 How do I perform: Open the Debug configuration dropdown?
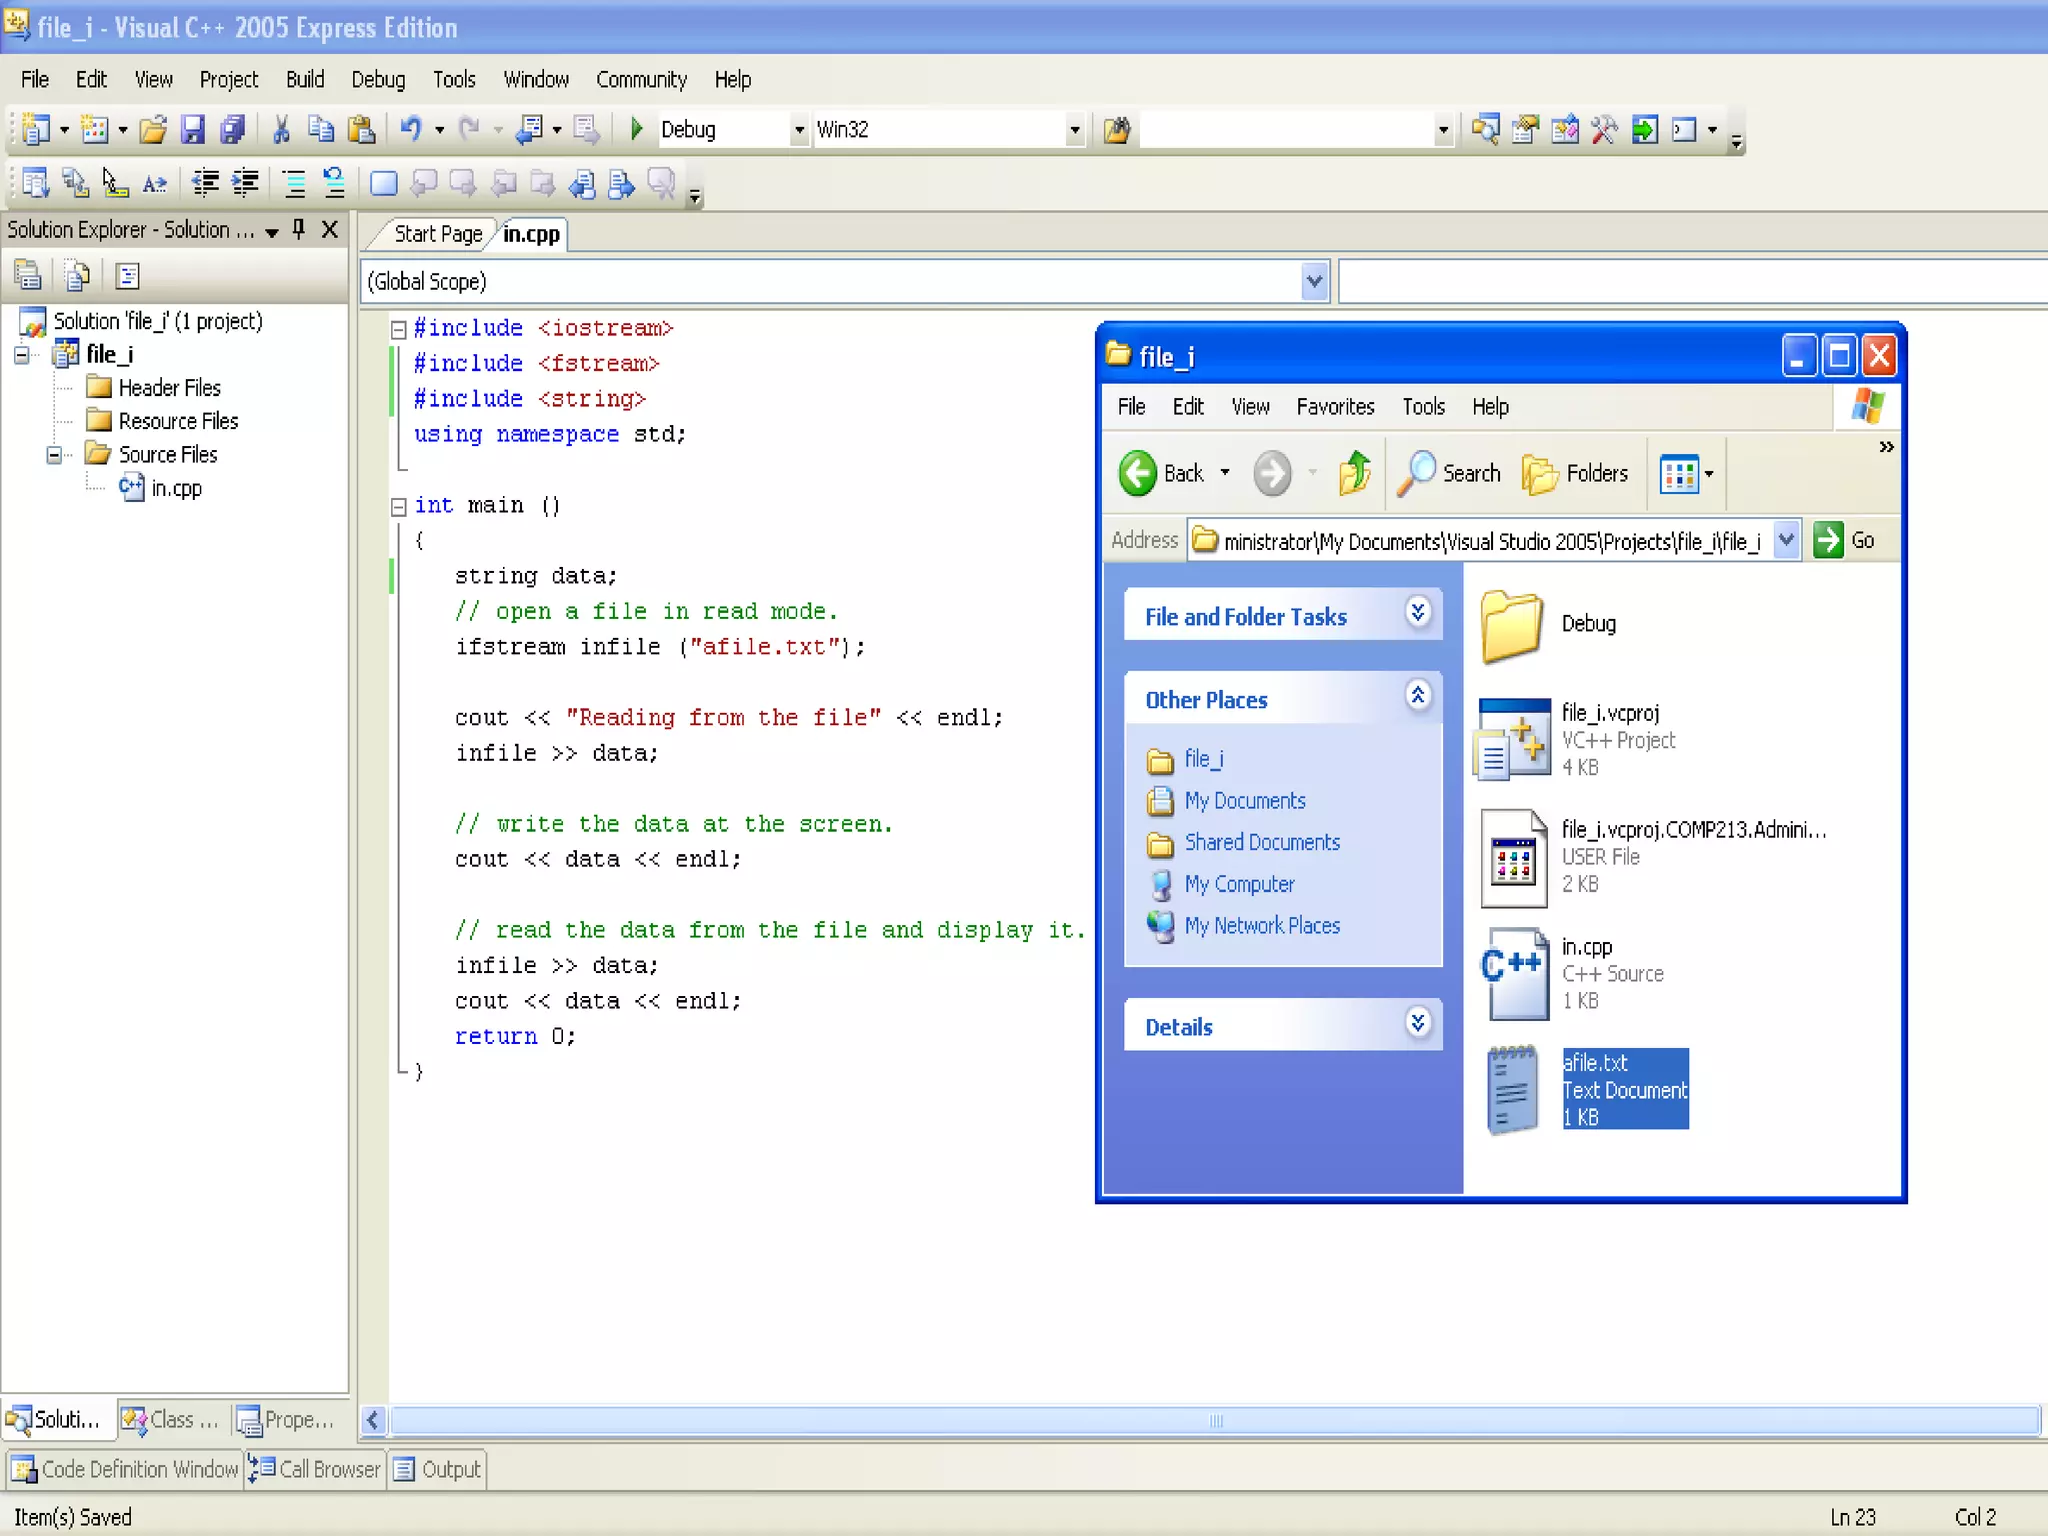(x=798, y=130)
